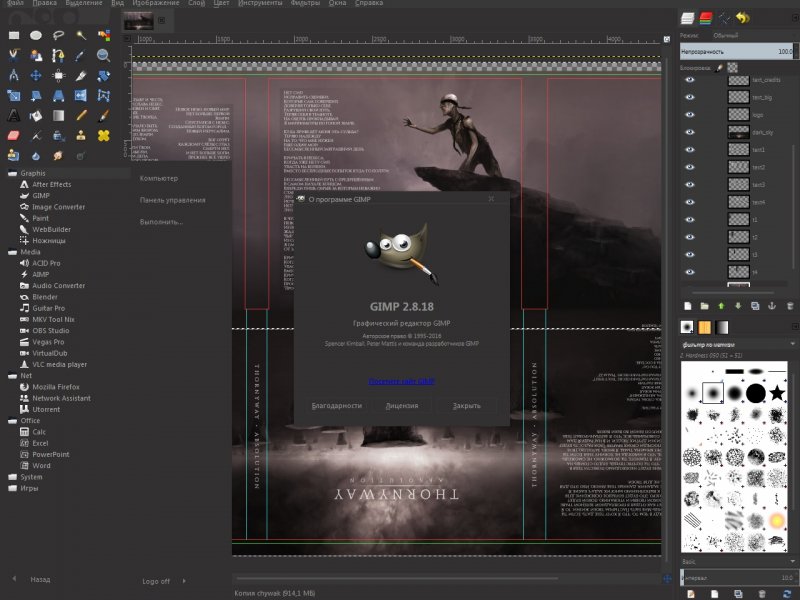Select the Blur/Sharpen droplet tool
Screen dimensions: 800x600
tap(36, 156)
